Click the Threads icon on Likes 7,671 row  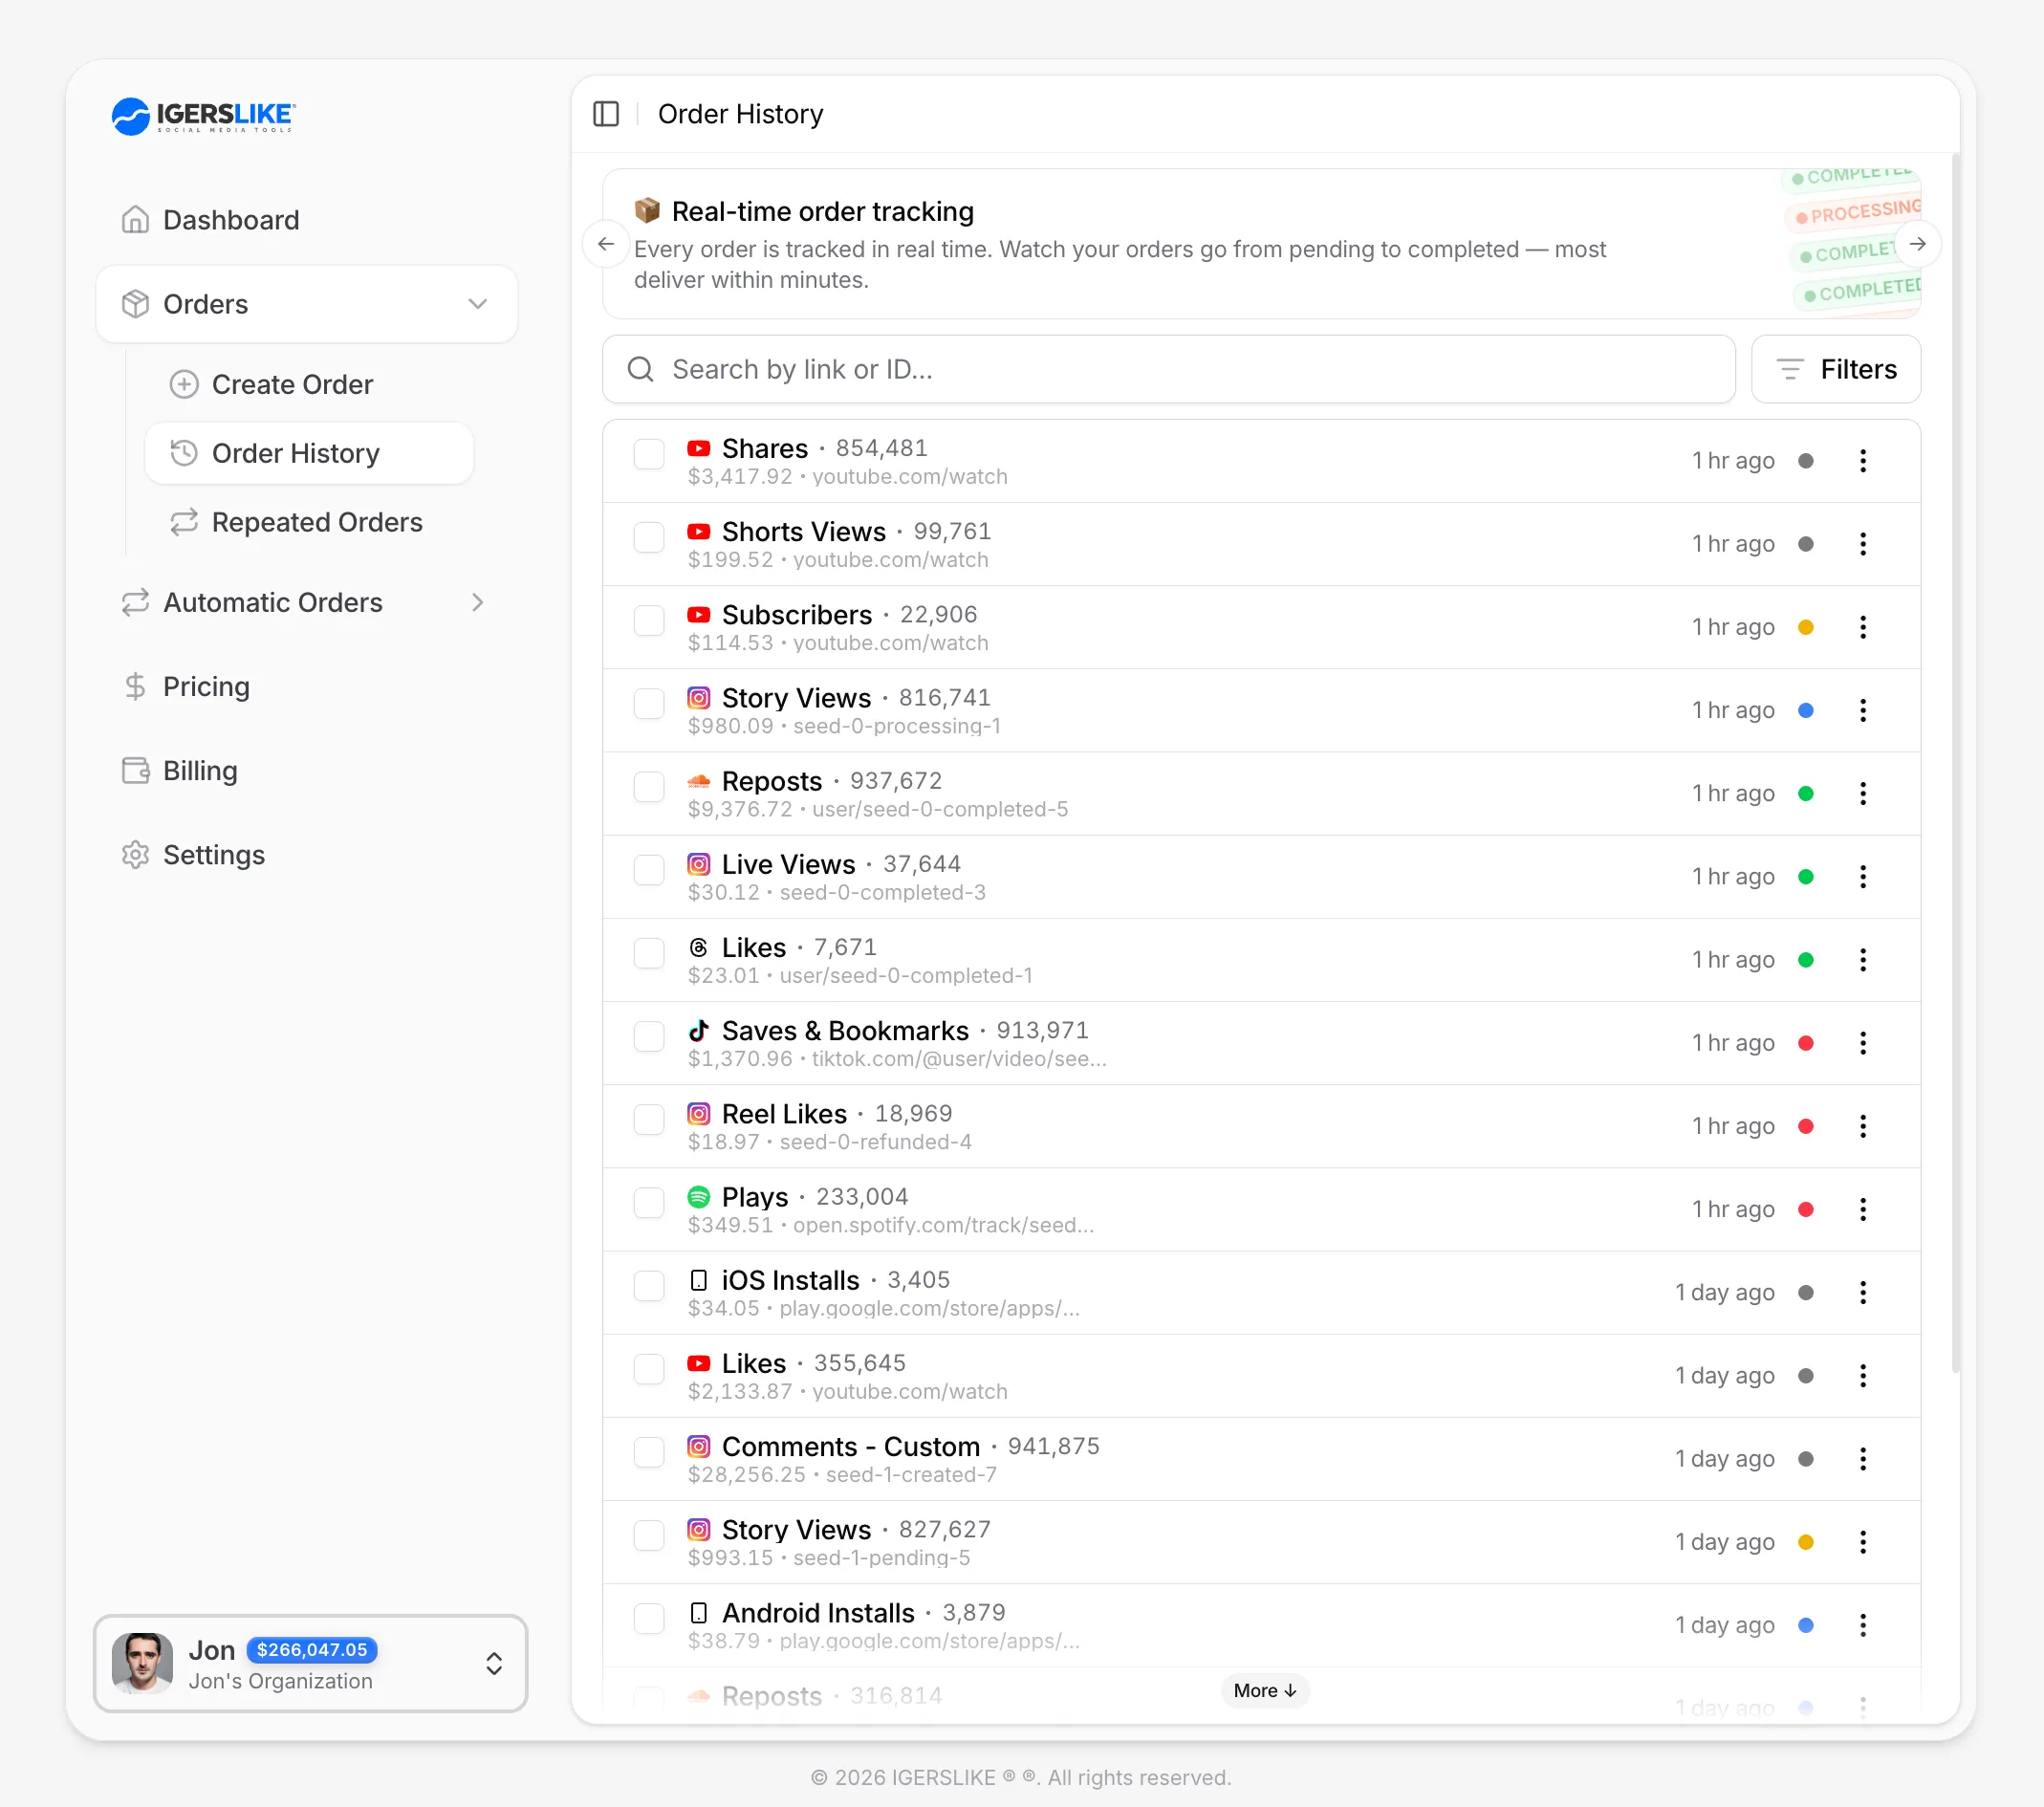[699, 947]
